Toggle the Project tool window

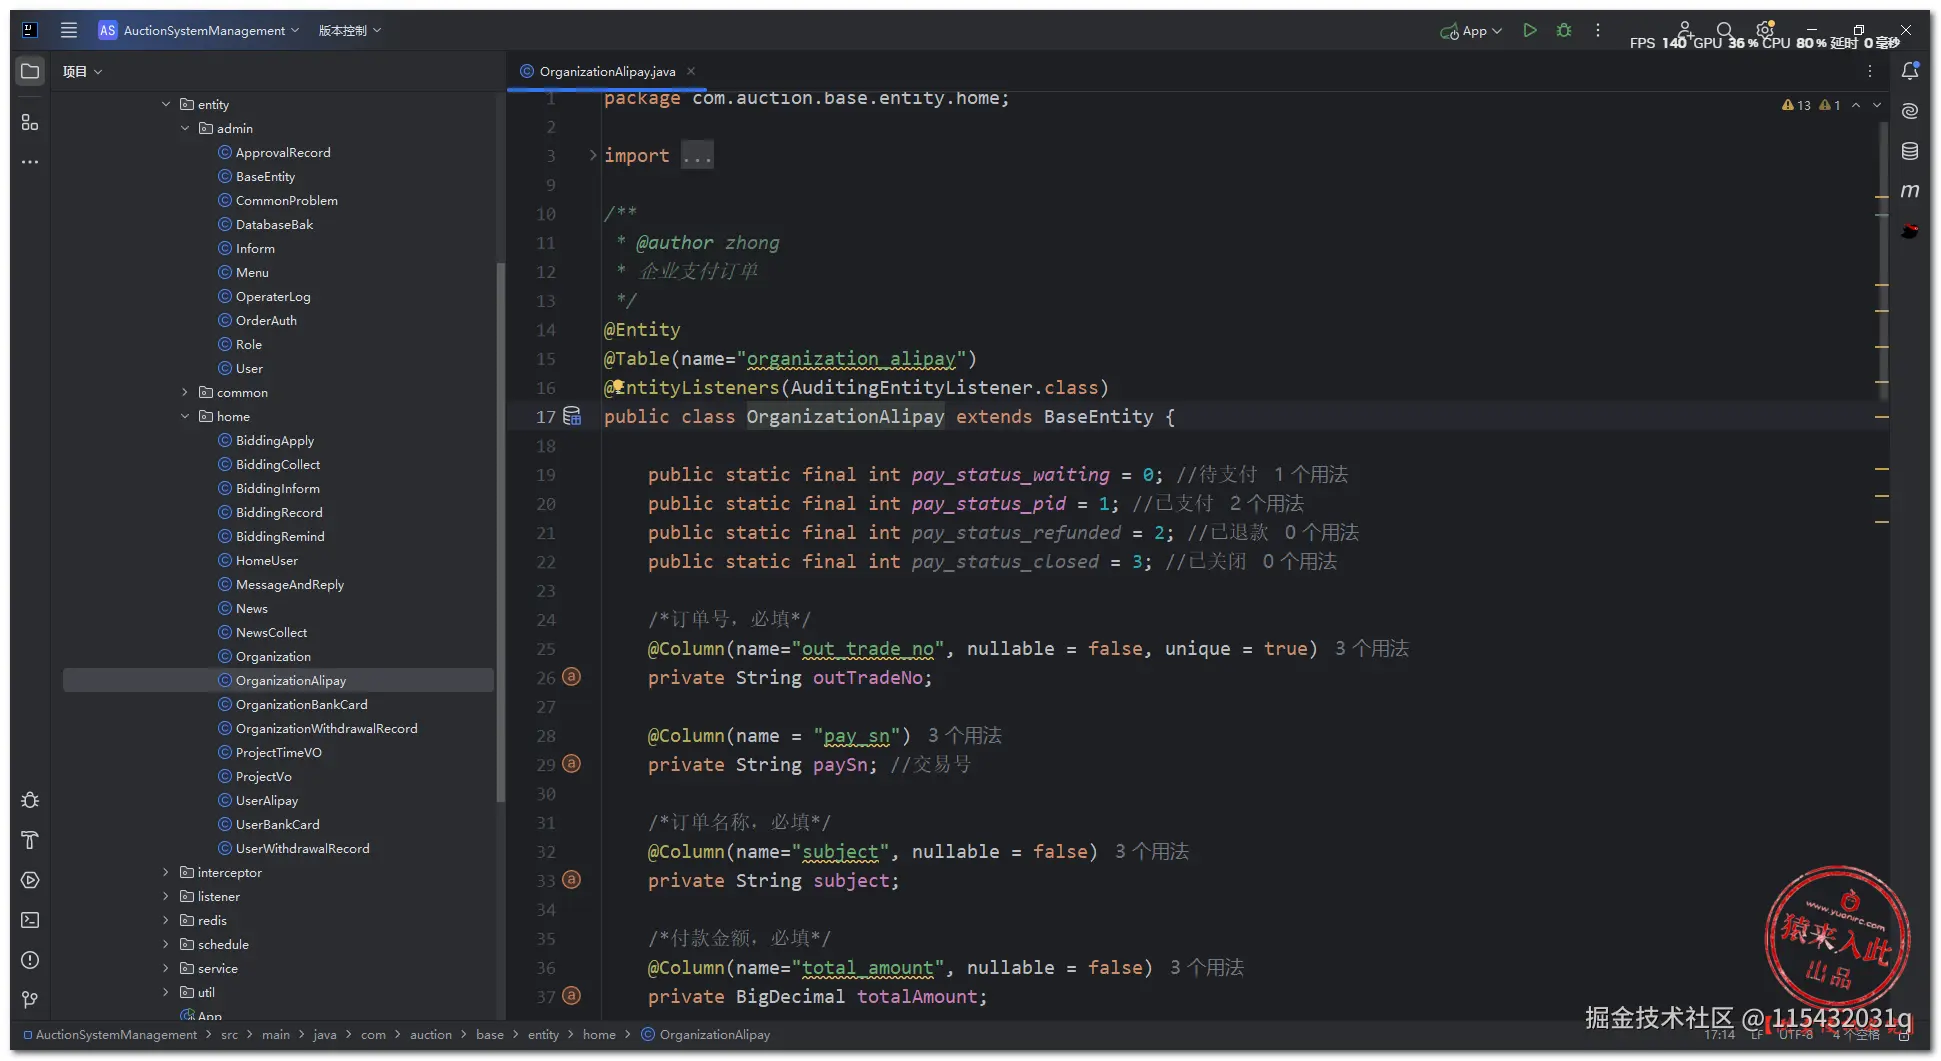point(30,71)
